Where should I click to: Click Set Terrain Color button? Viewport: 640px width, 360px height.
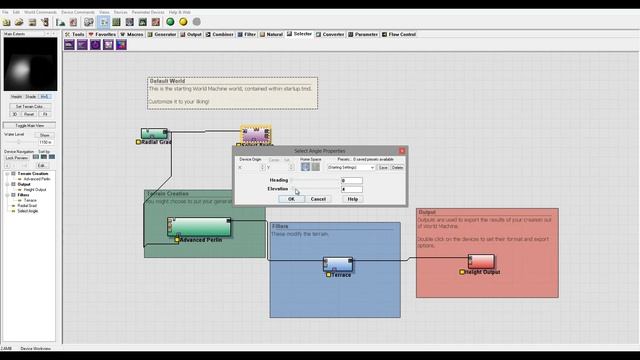pyautogui.click(x=29, y=107)
